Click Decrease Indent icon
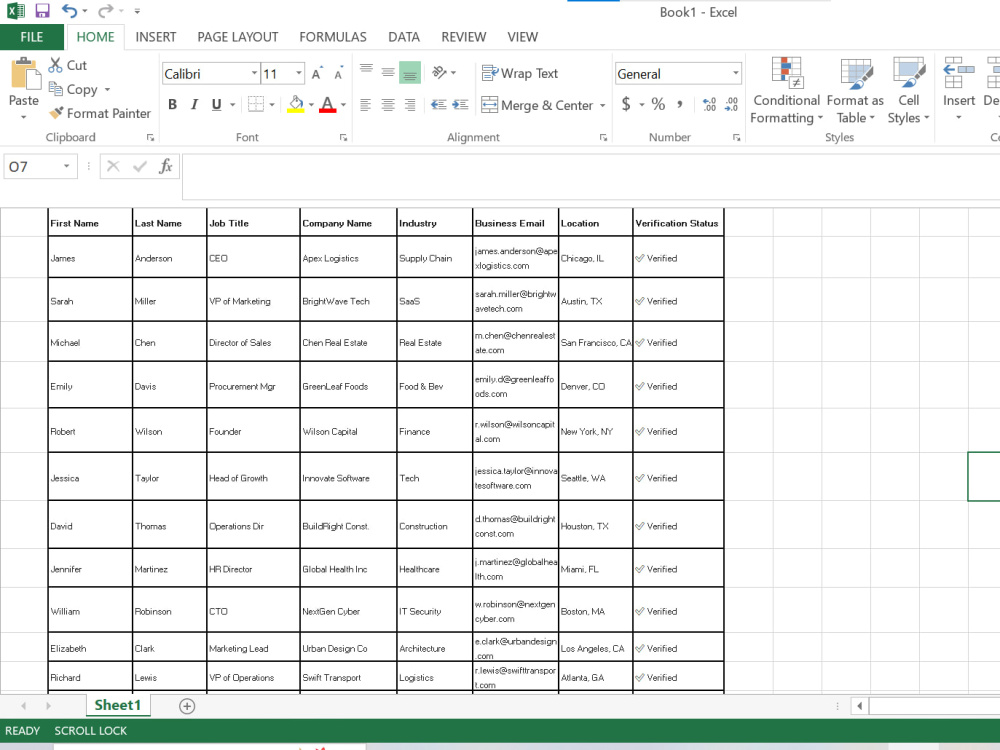 [438, 105]
